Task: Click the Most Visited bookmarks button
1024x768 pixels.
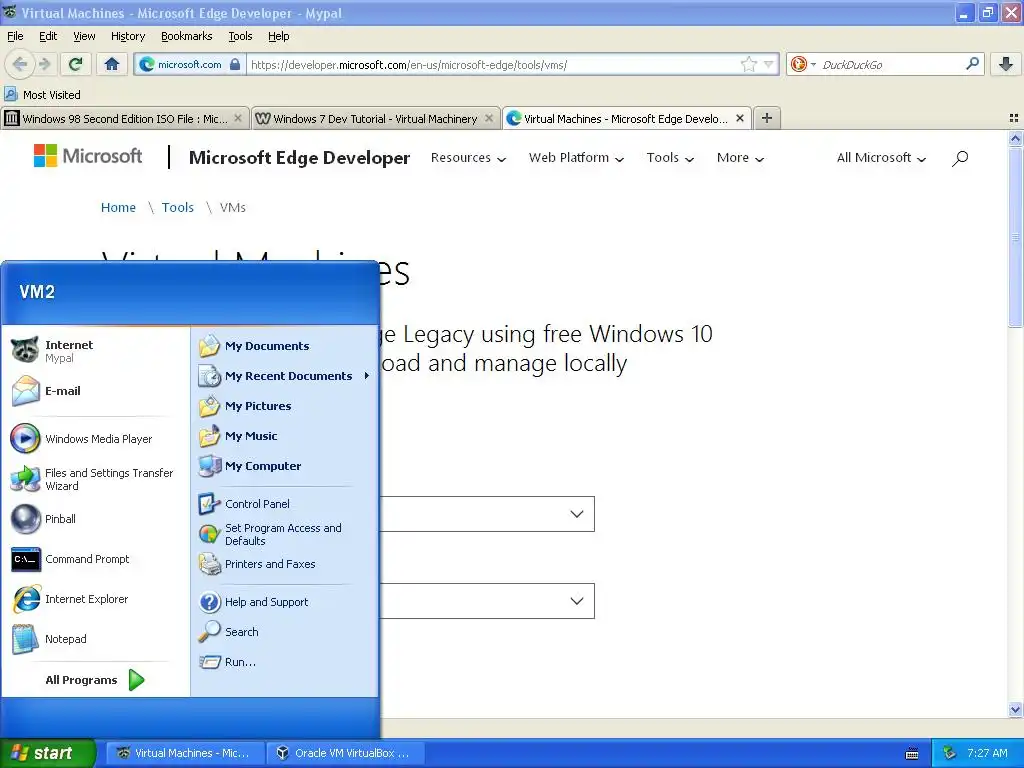Action: point(43,95)
